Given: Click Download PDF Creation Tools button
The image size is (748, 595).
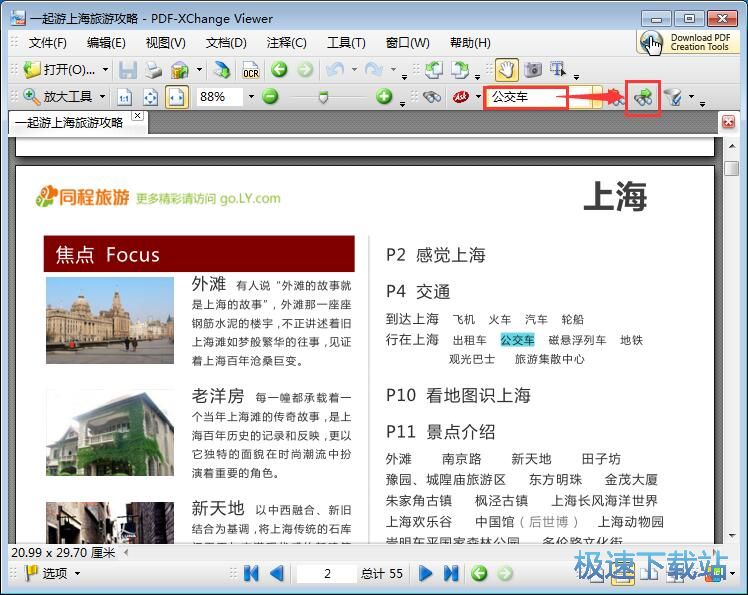Looking at the screenshot, I should click(x=688, y=42).
